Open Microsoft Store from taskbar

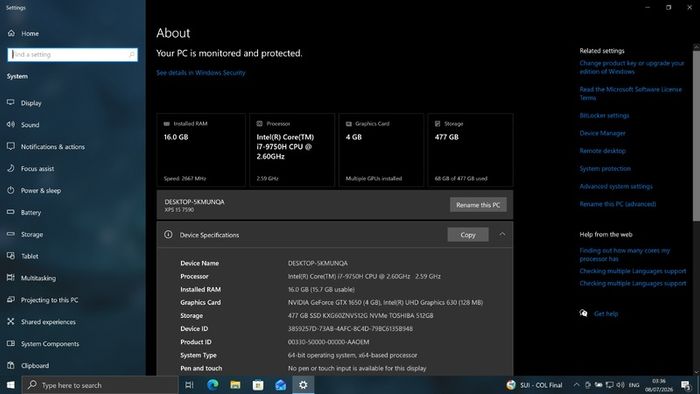(258, 385)
